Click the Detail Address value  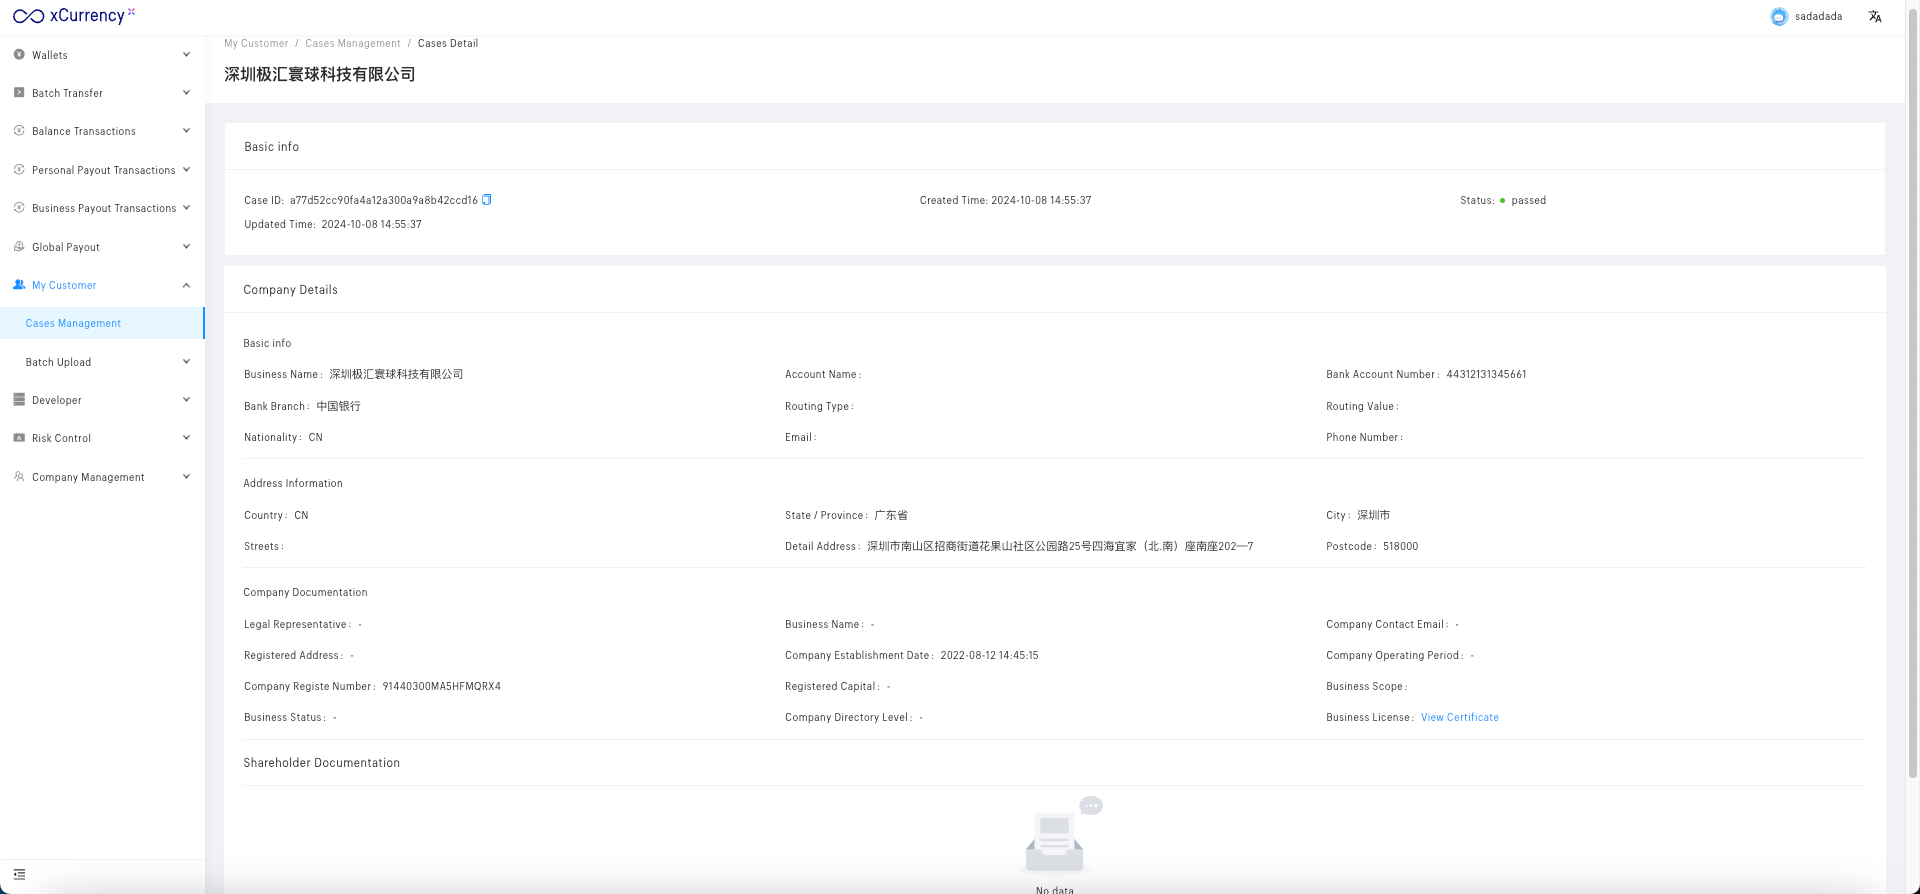tap(1060, 547)
